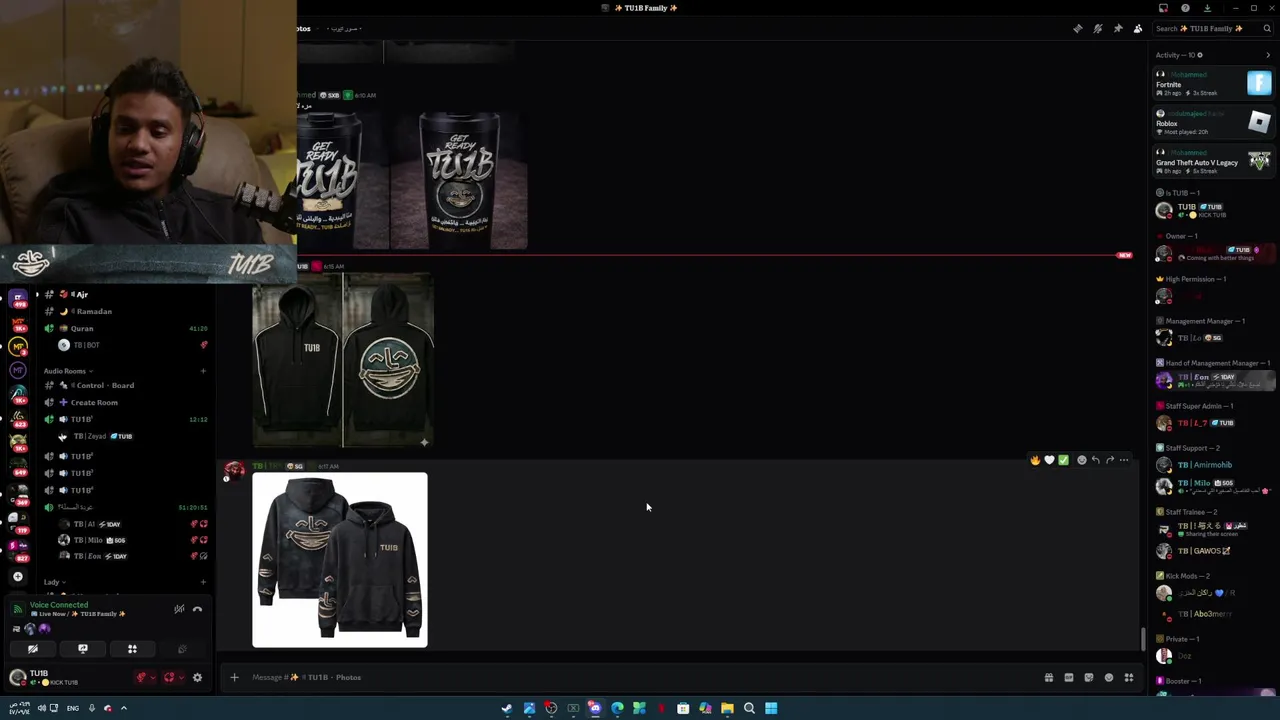
Task: Open Steam from the taskbar
Action: click(x=507, y=708)
